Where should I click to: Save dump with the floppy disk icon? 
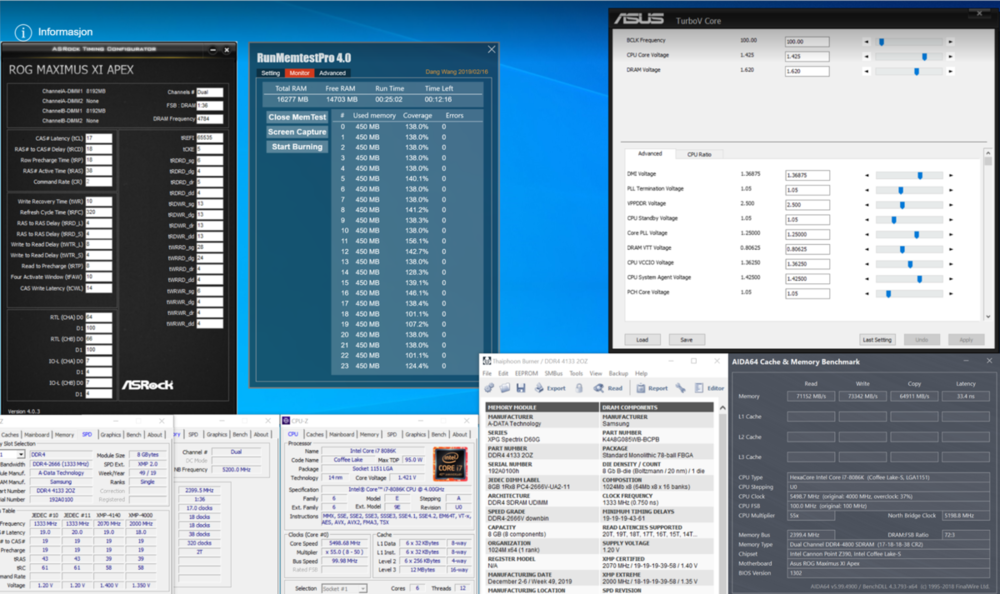[521, 388]
